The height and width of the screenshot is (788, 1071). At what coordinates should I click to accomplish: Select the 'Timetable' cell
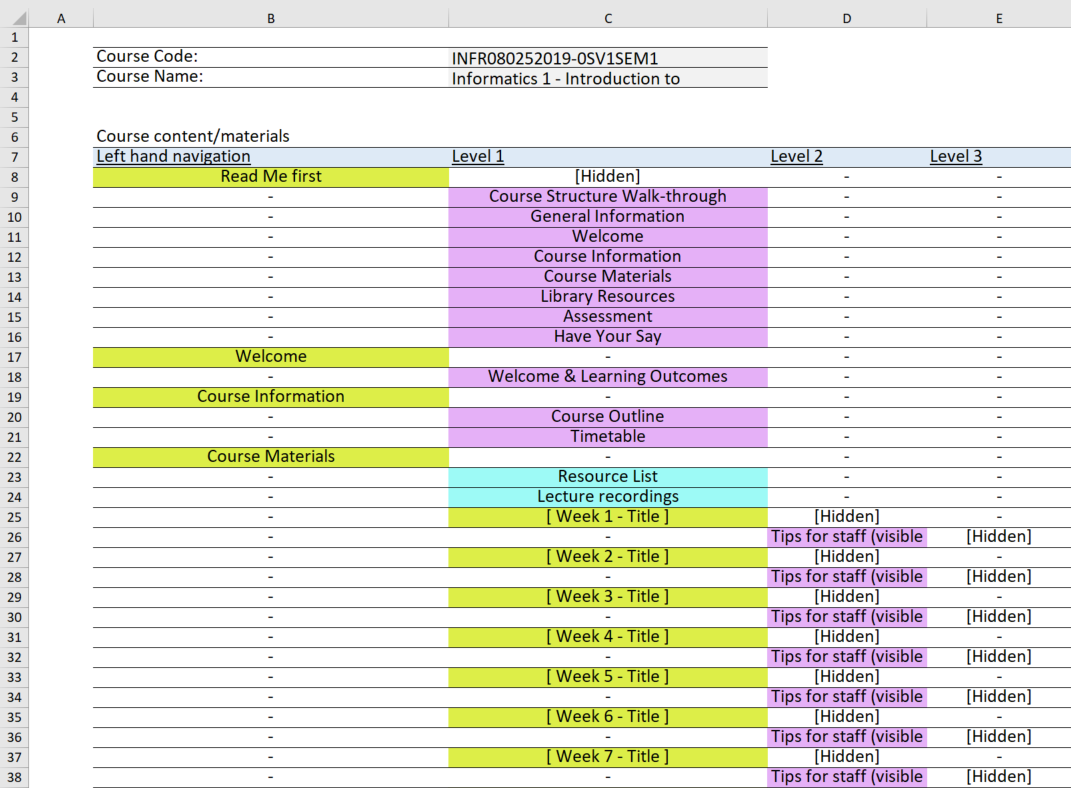607,437
